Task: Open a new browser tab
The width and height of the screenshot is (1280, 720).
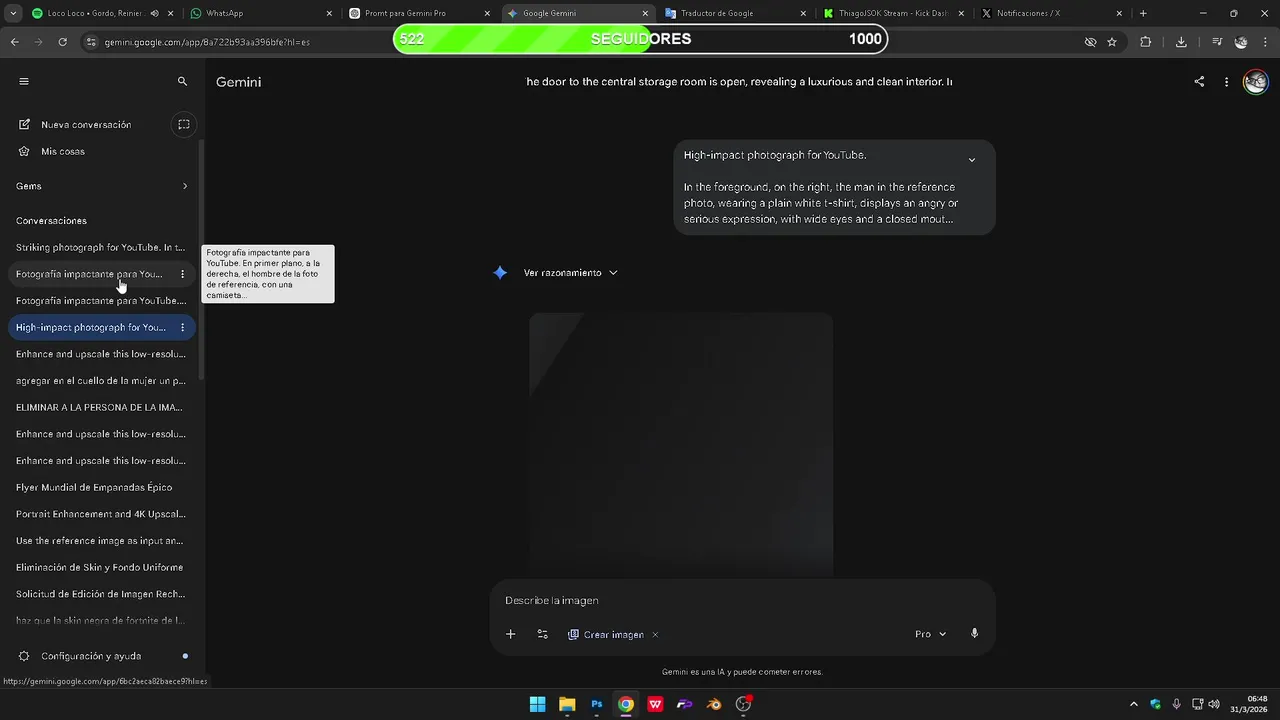Action: click(x=1143, y=14)
